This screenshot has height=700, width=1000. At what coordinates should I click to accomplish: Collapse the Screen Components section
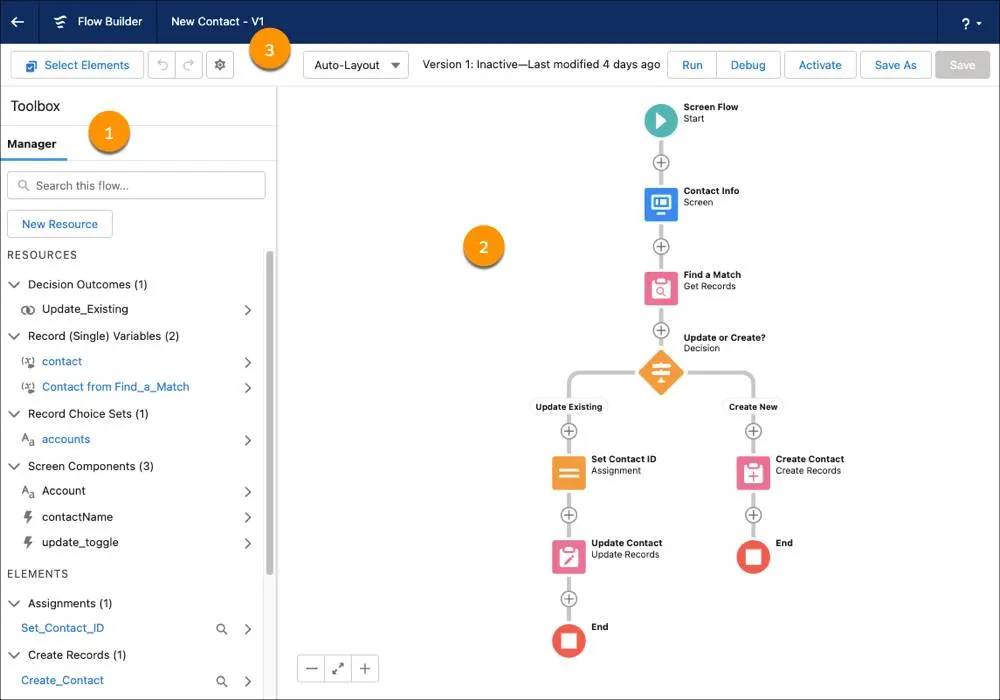(14, 466)
